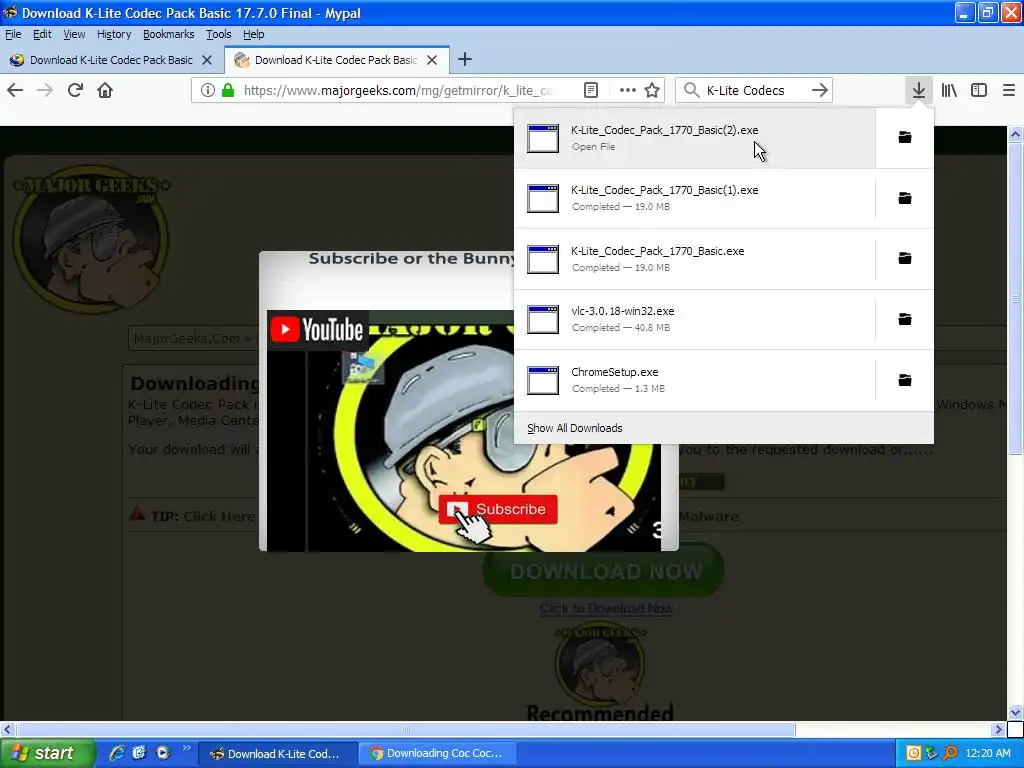This screenshot has width=1024, height=768.
Task: Go back using the browser back arrow
Action: [15, 90]
